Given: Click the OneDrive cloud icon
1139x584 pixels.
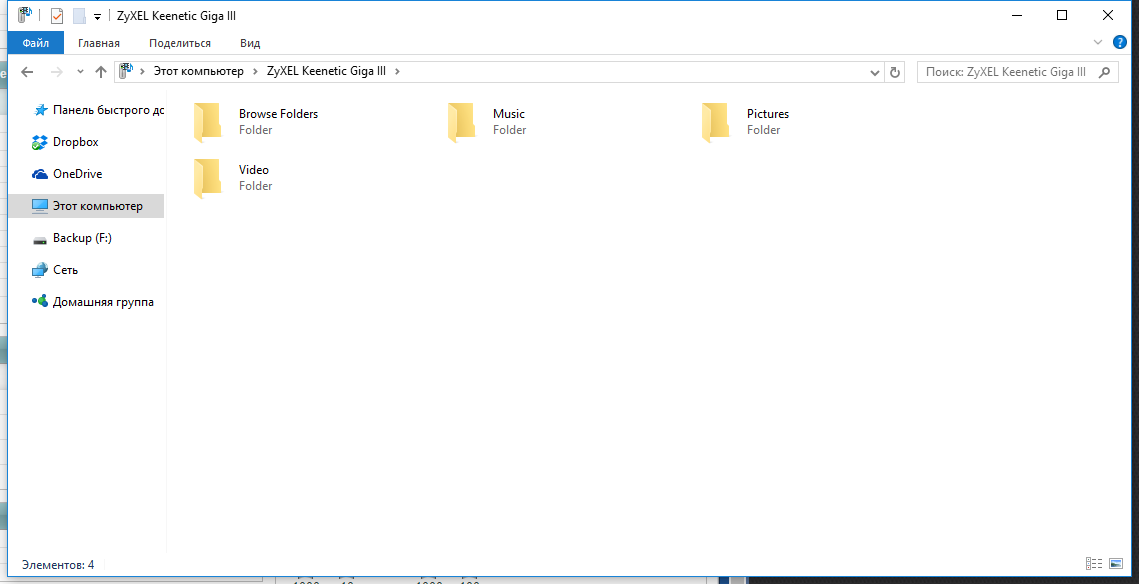Looking at the screenshot, I should click(40, 174).
